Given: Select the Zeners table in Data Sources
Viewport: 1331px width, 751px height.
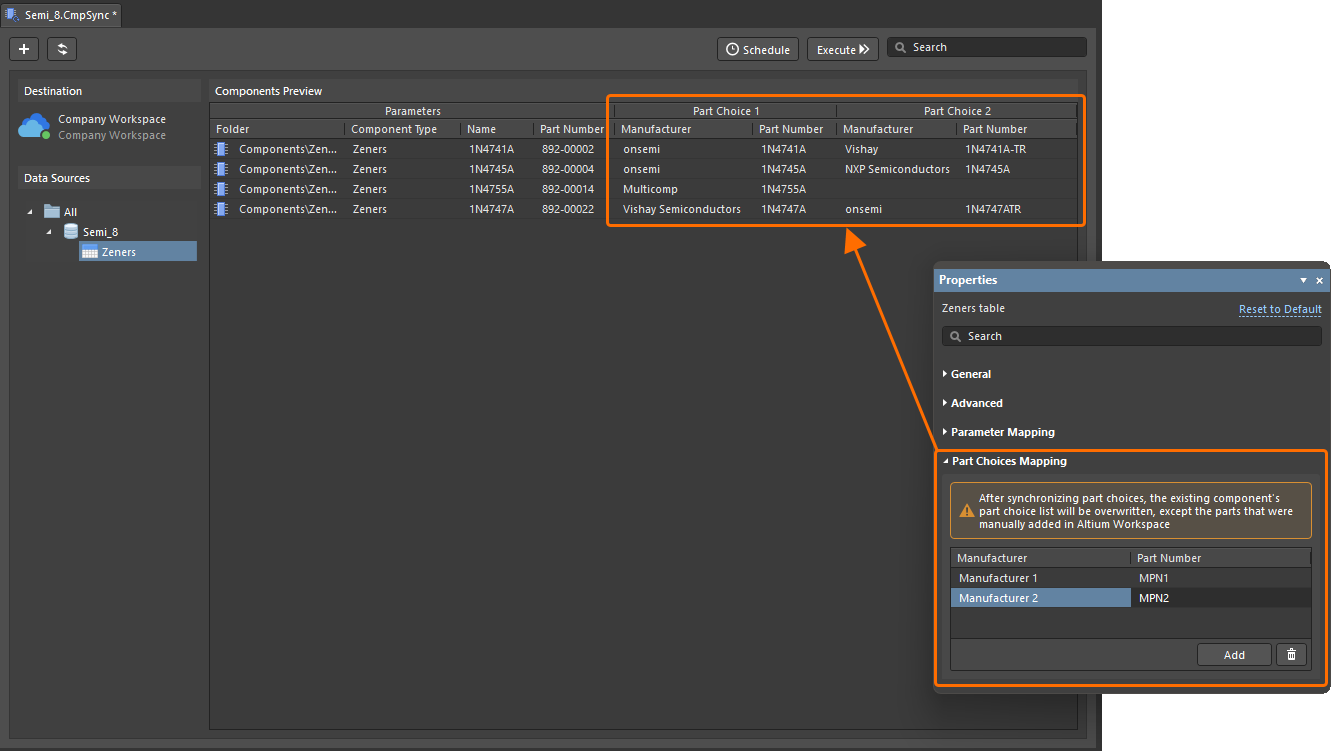Looking at the screenshot, I should pos(118,252).
